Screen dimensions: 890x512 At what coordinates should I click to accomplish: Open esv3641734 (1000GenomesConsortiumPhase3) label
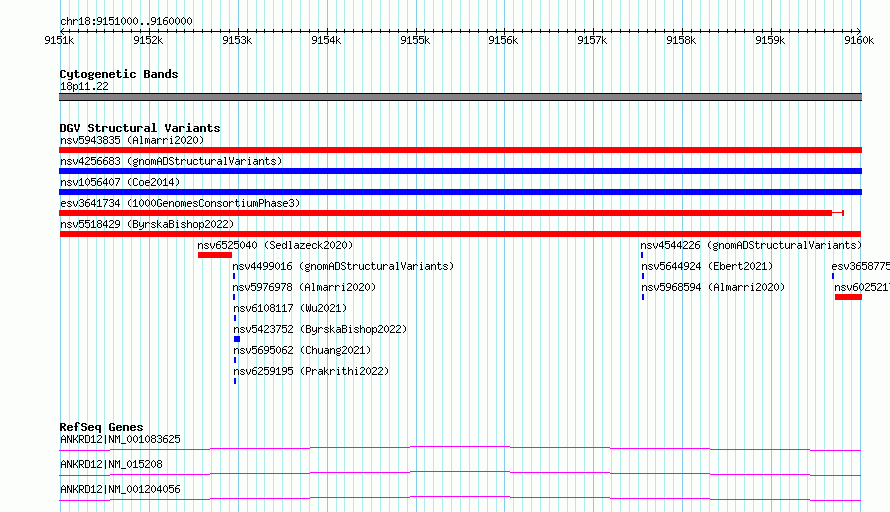pyautogui.click(x=180, y=203)
